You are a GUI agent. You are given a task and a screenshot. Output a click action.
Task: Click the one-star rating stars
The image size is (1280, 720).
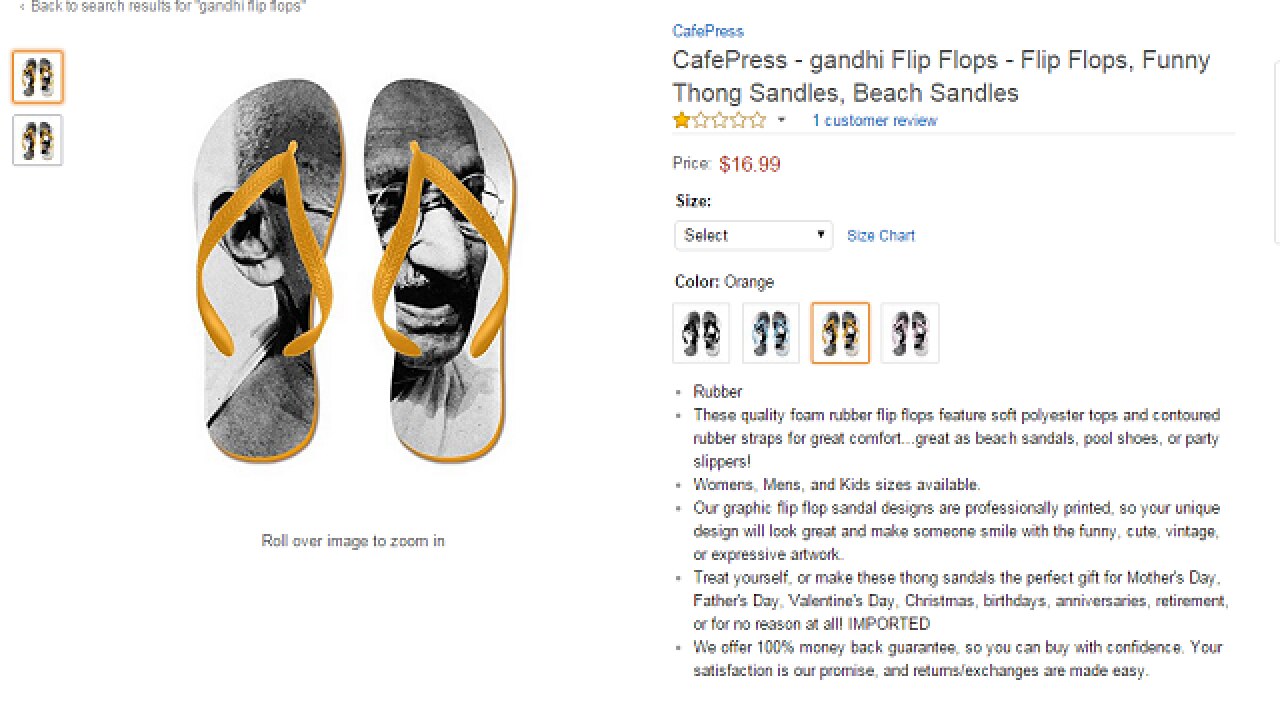[720, 120]
